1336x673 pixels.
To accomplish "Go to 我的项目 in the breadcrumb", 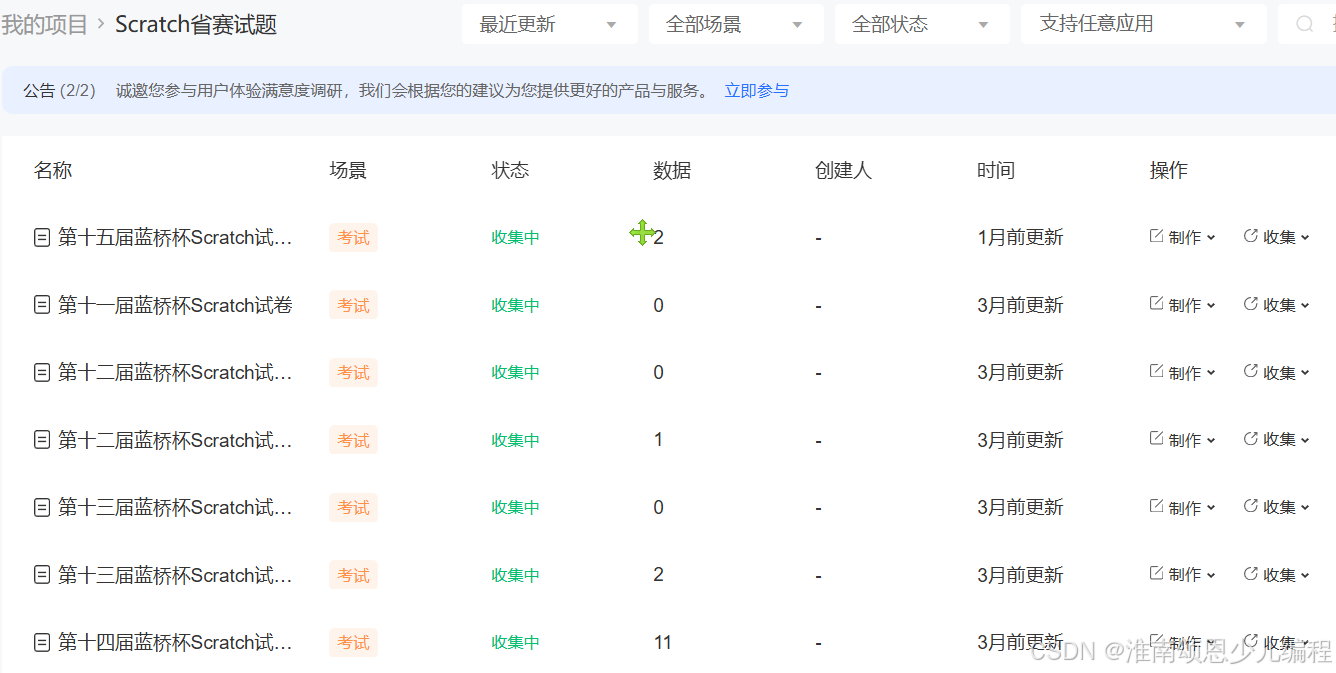I will 45,24.
